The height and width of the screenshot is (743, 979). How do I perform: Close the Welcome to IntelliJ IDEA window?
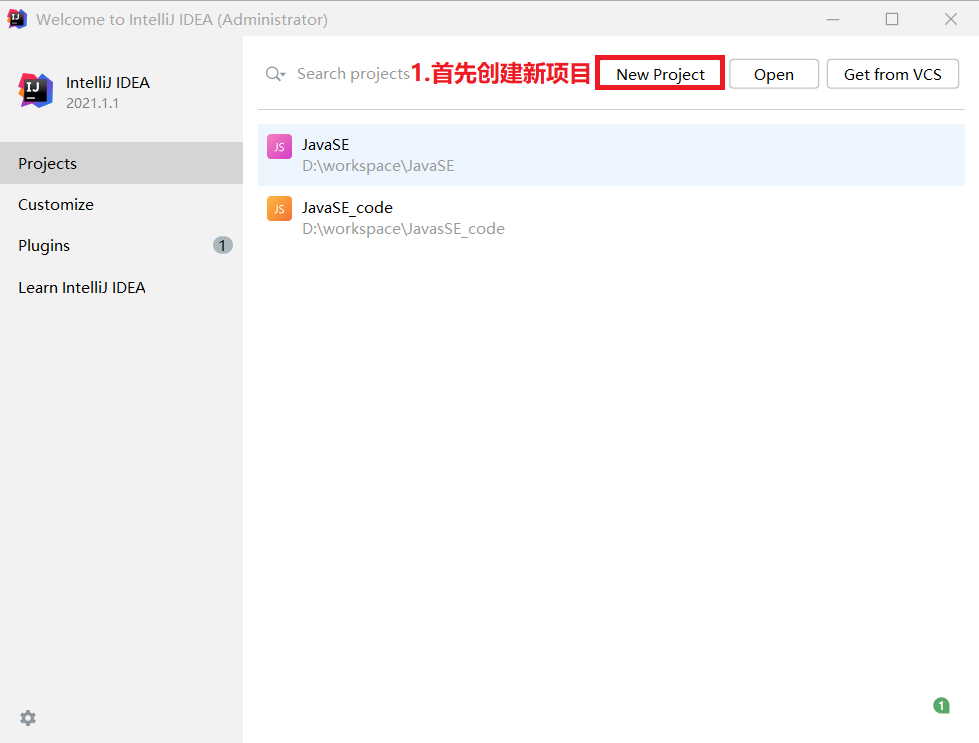pyautogui.click(x=950, y=19)
